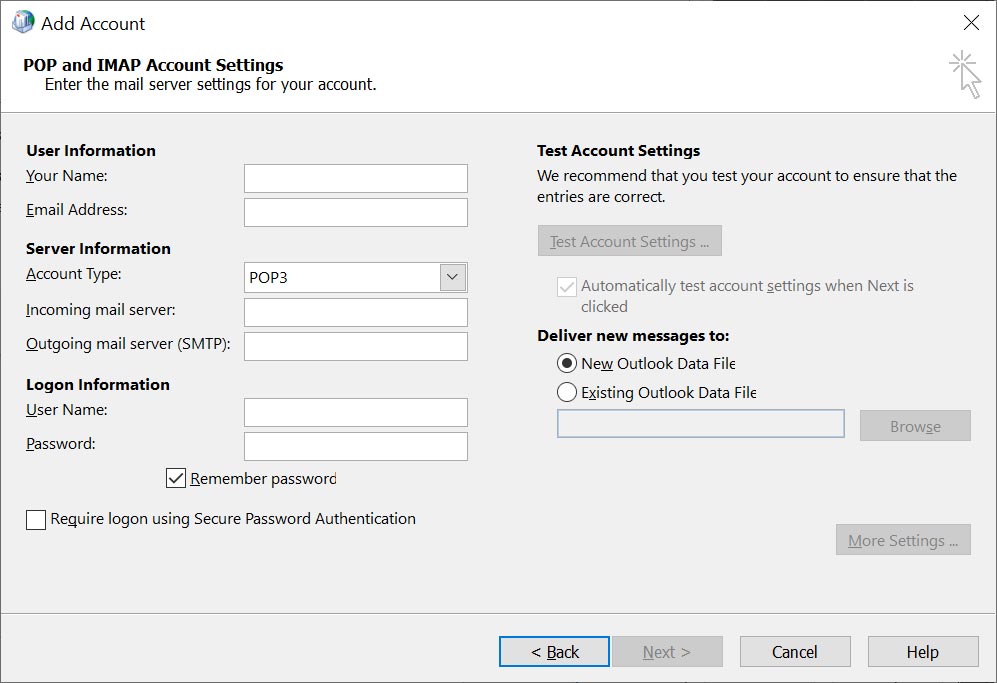Focus the User Name input box
This screenshot has width=997, height=683.
[x=355, y=412]
